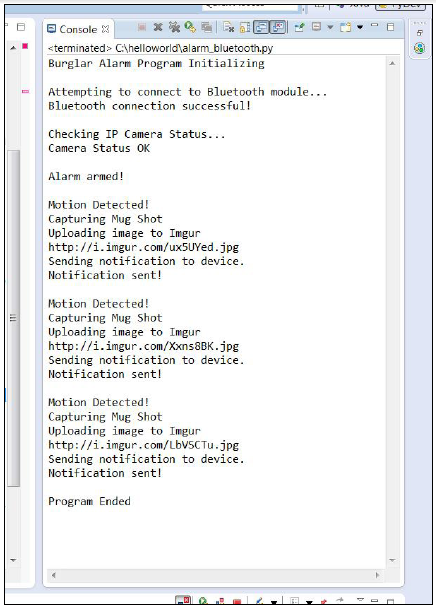Close the Console tab with its X

coord(105,29)
